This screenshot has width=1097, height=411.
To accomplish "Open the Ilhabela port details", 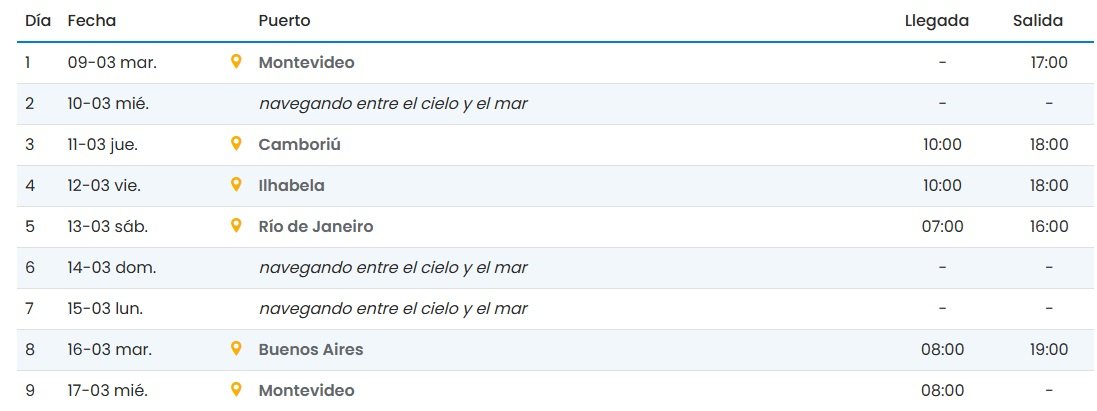I will point(291,185).
